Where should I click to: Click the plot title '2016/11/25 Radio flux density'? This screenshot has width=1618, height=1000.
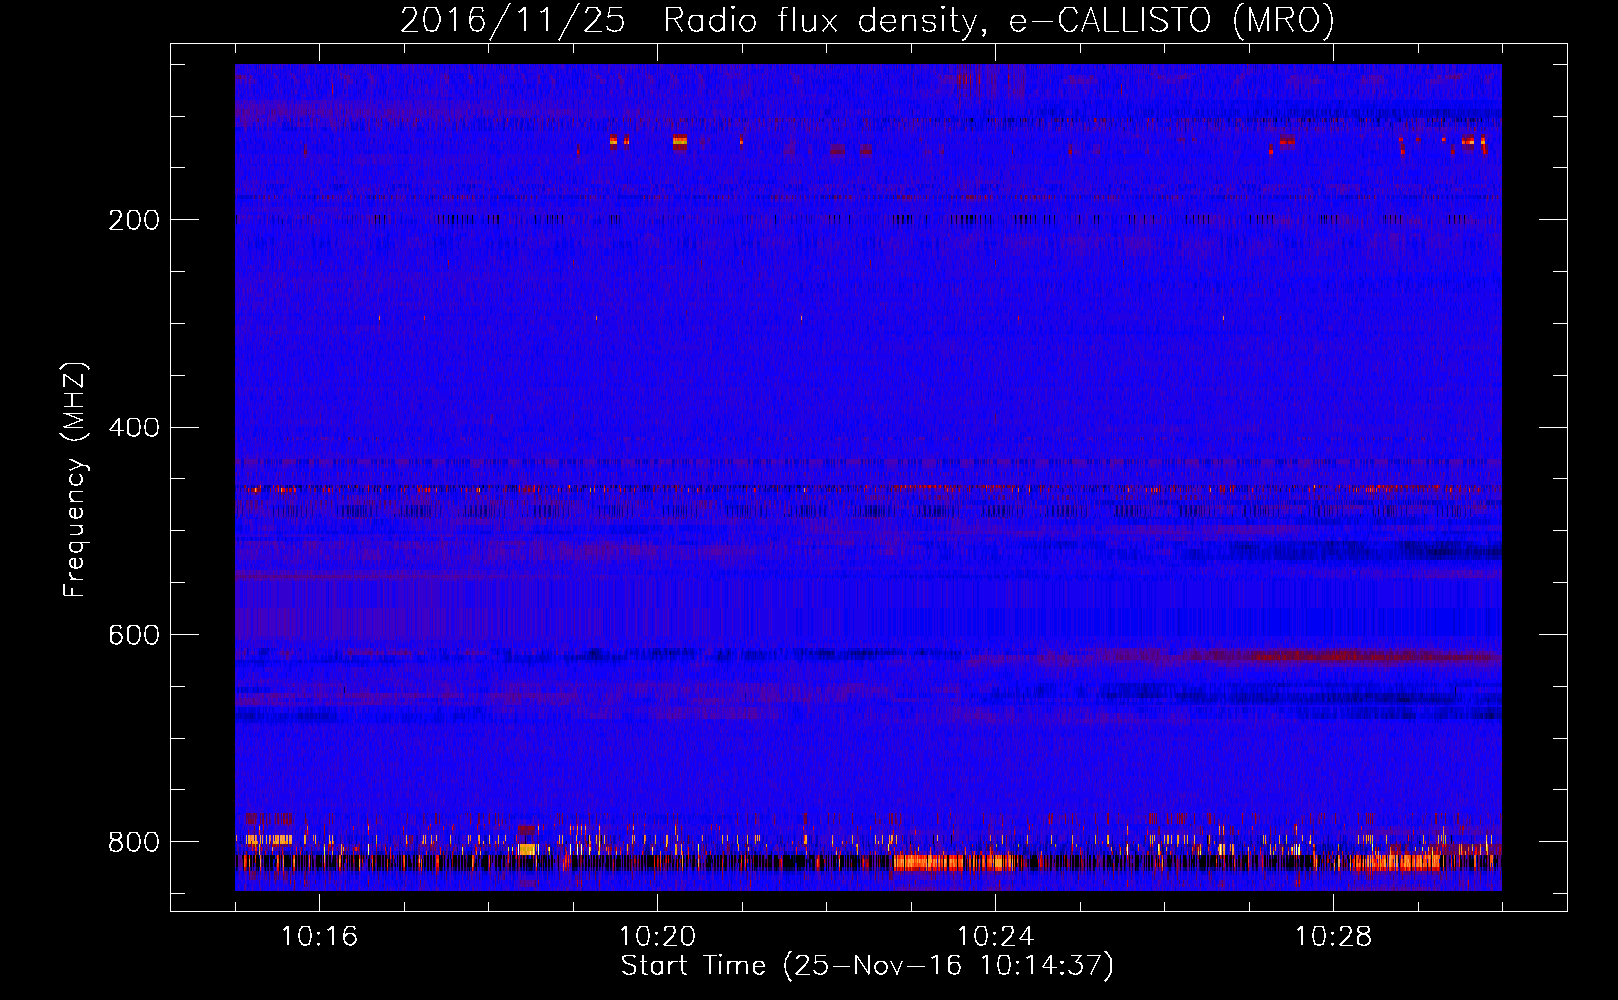point(867,20)
